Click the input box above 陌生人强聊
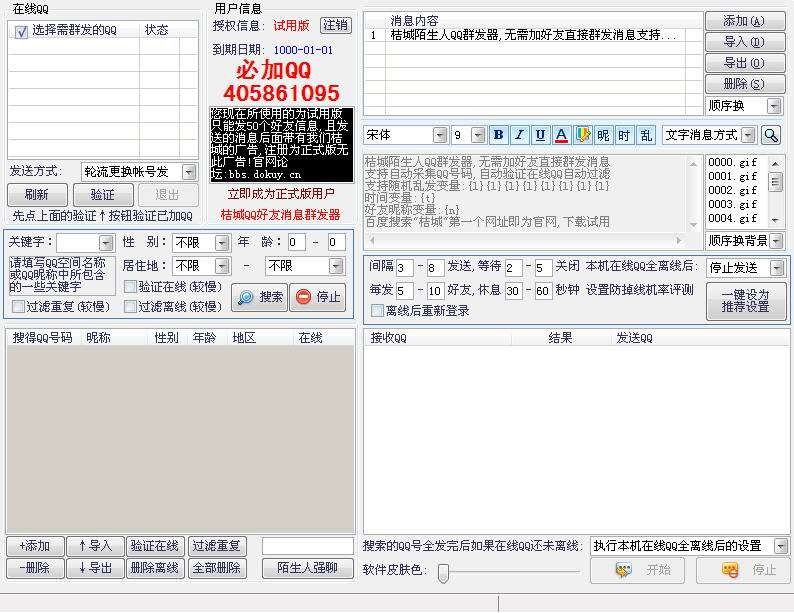 (307, 547)
